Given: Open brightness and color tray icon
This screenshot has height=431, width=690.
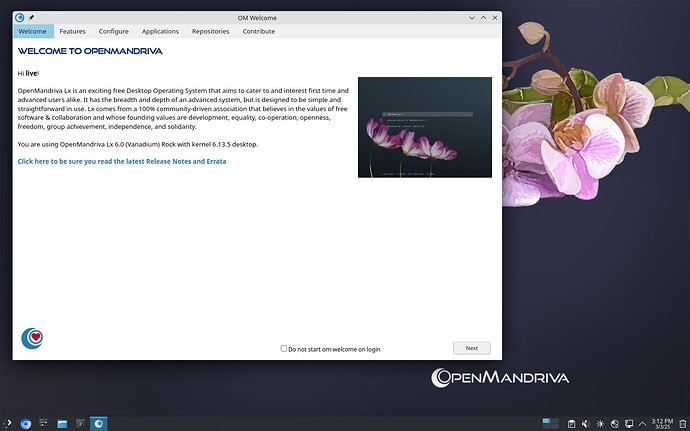Looking at the screenshot, I should pyautogui.click(x=600, y=424).
